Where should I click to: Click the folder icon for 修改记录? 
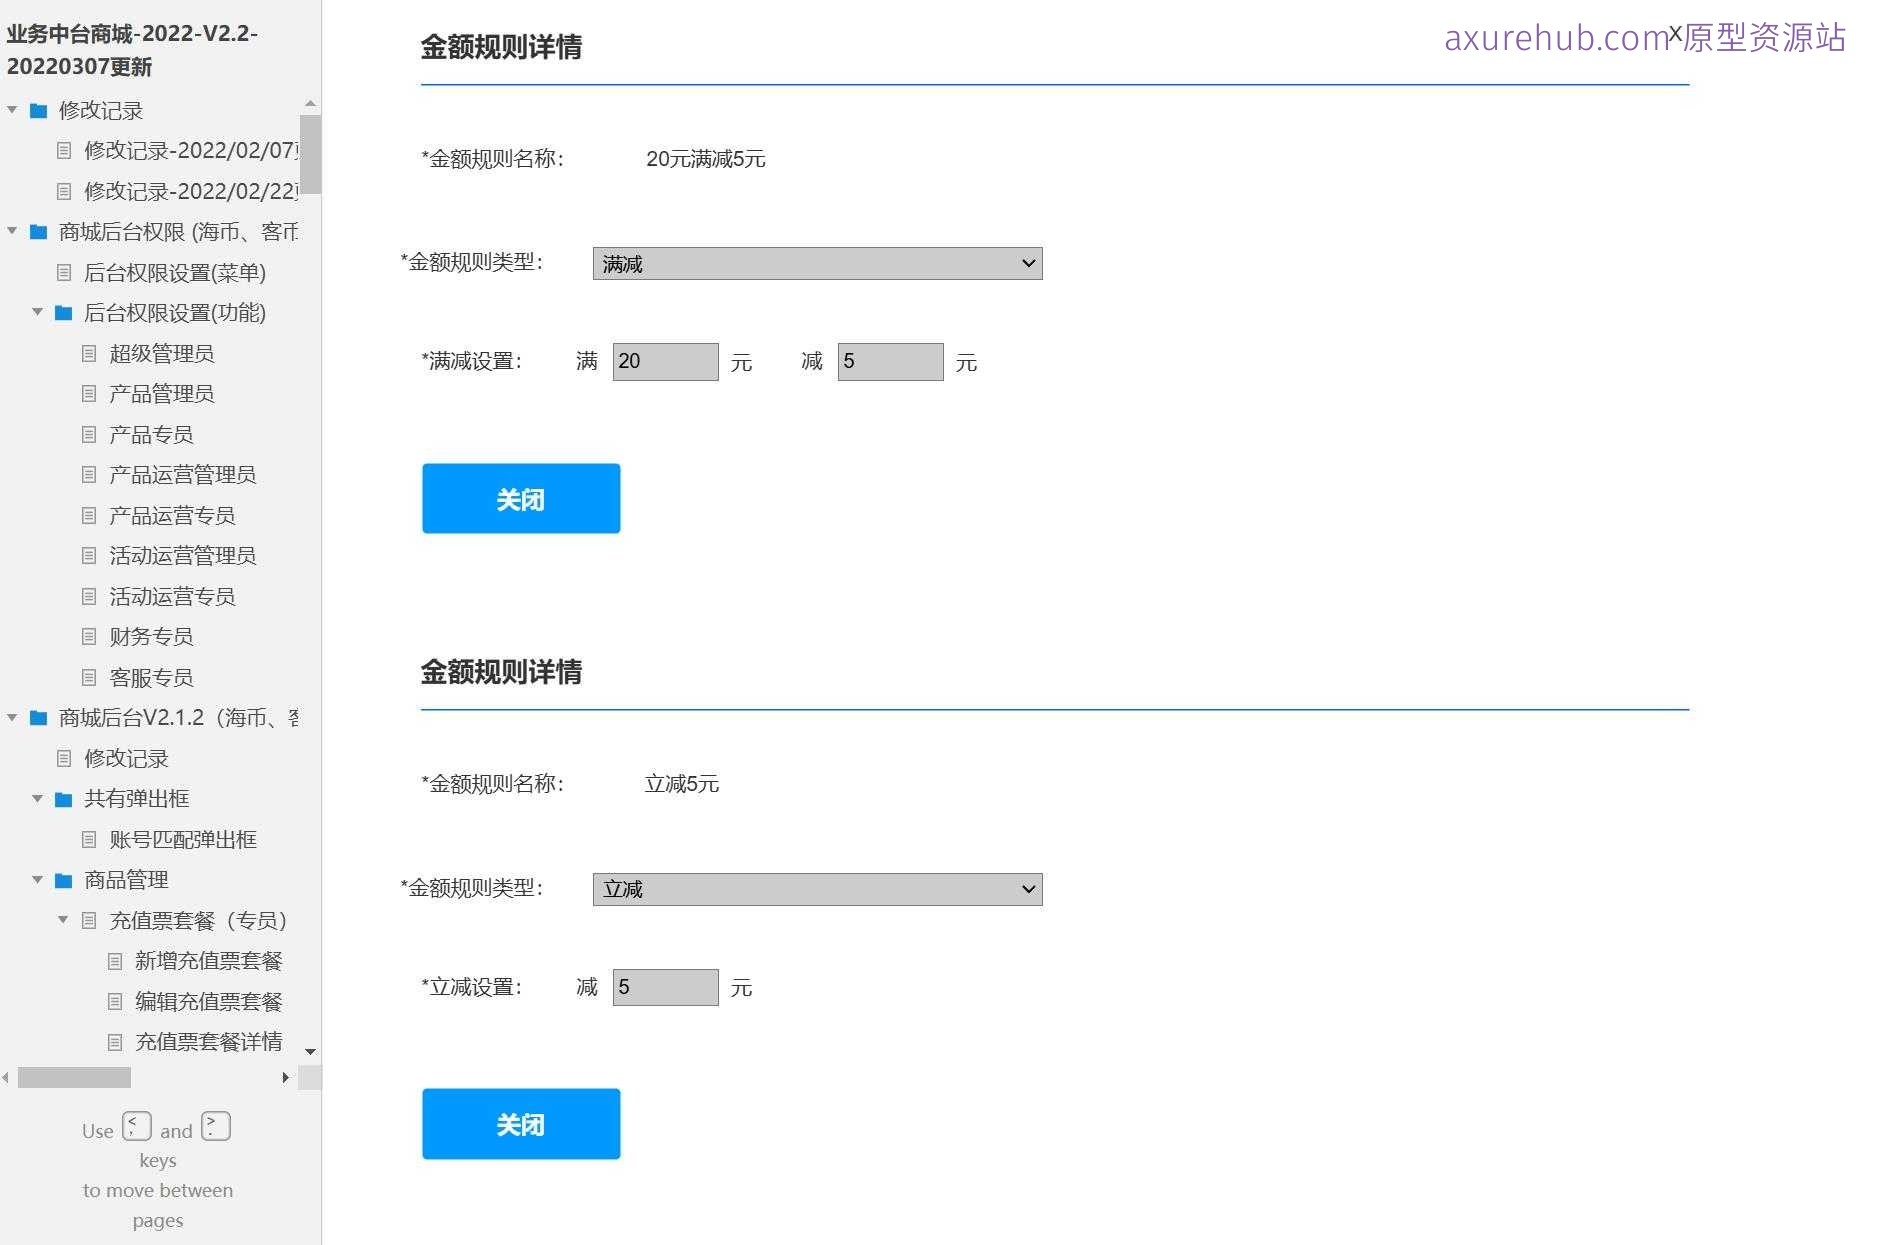[x=38, y=110]
